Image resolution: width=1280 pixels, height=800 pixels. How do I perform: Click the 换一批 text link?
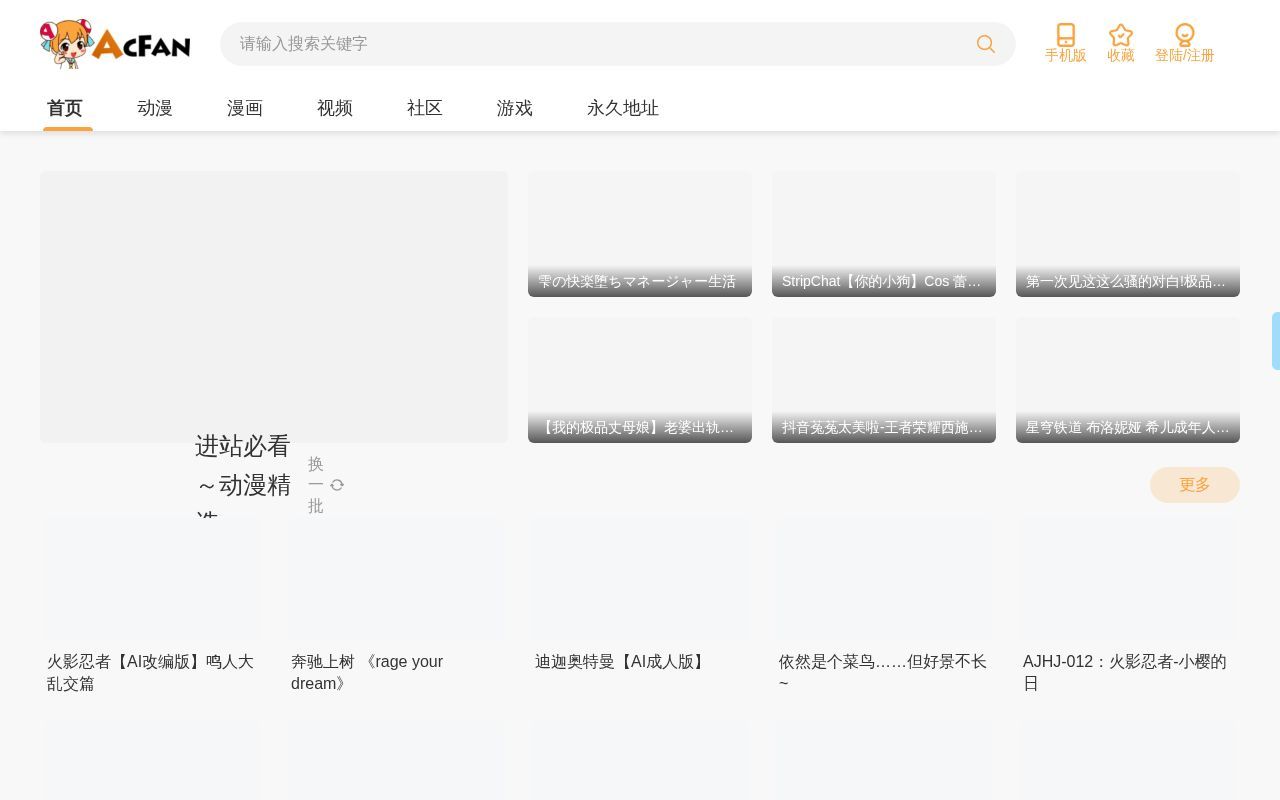[316, 485]
